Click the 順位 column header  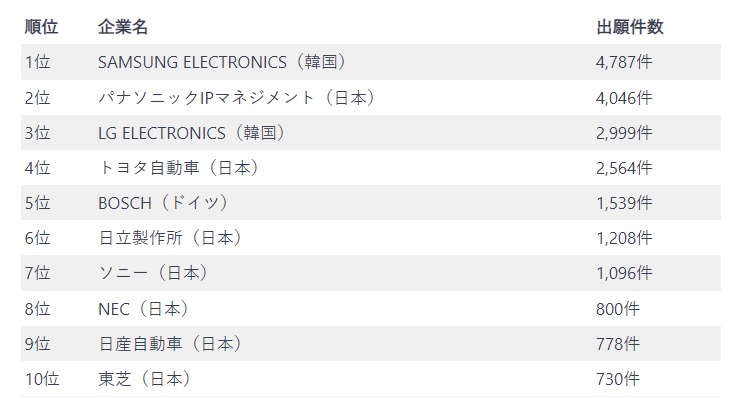coord(41,27)
